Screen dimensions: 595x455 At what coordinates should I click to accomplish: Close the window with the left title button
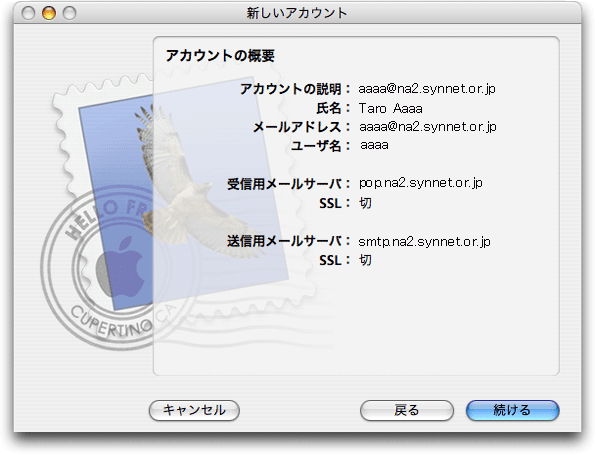[28, 13]
